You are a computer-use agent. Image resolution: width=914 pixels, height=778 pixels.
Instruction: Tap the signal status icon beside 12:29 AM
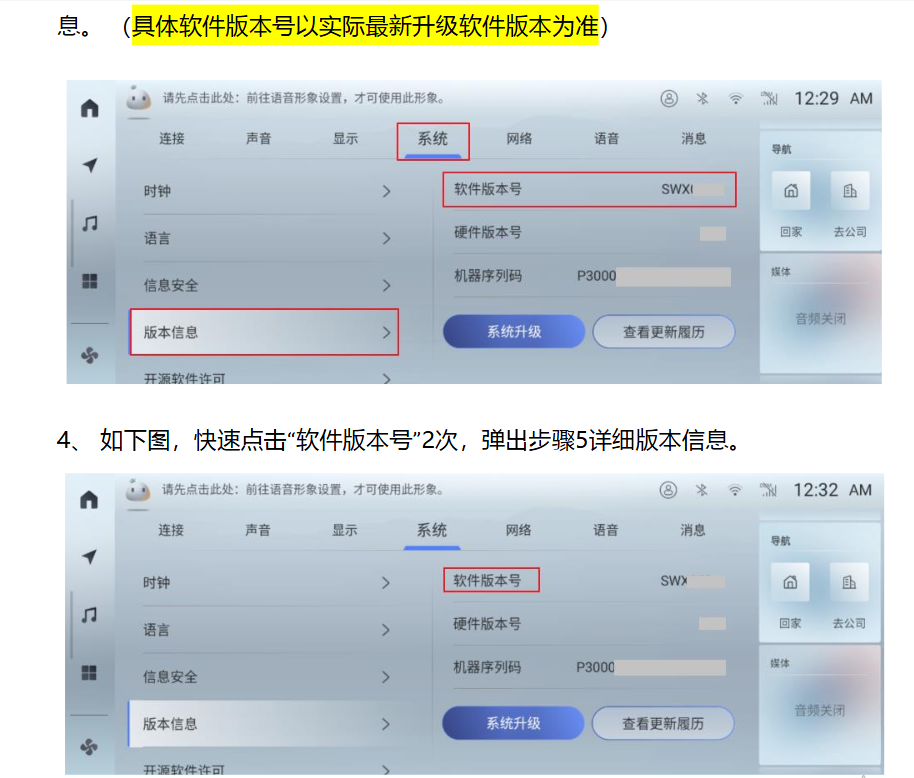[x=769, y=98]
